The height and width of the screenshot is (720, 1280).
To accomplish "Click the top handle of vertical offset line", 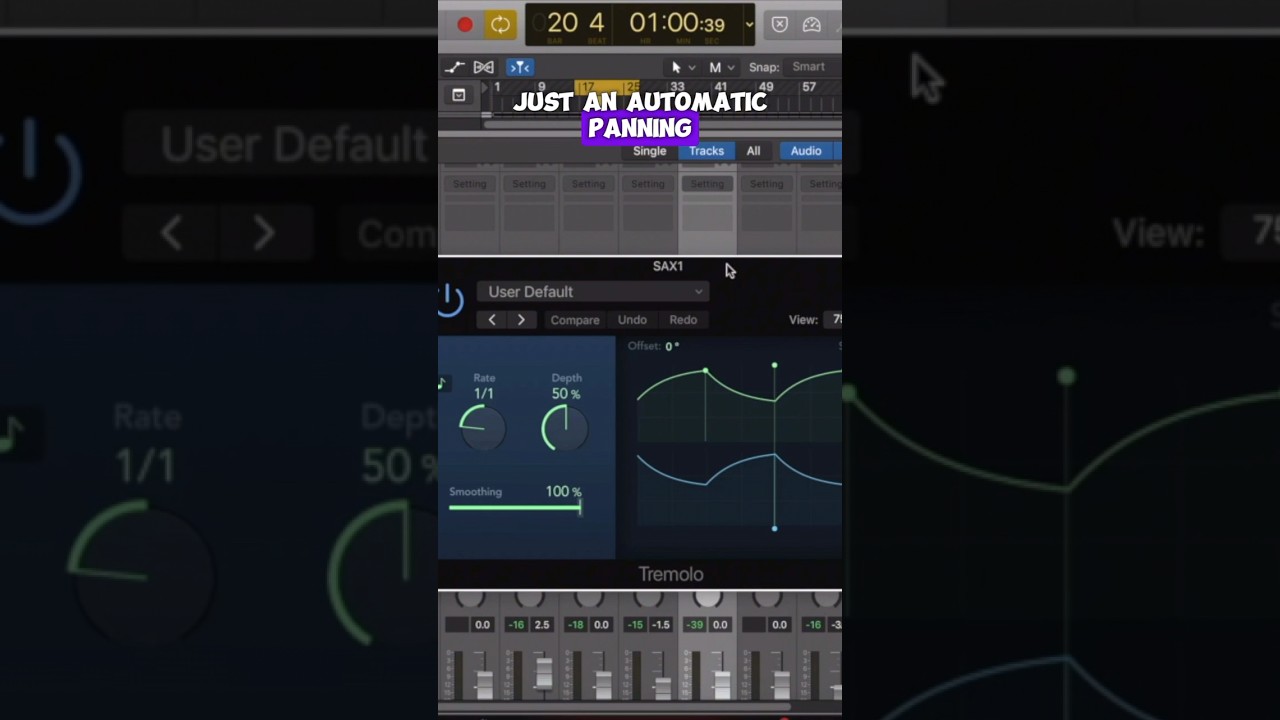I will point(774,365).
